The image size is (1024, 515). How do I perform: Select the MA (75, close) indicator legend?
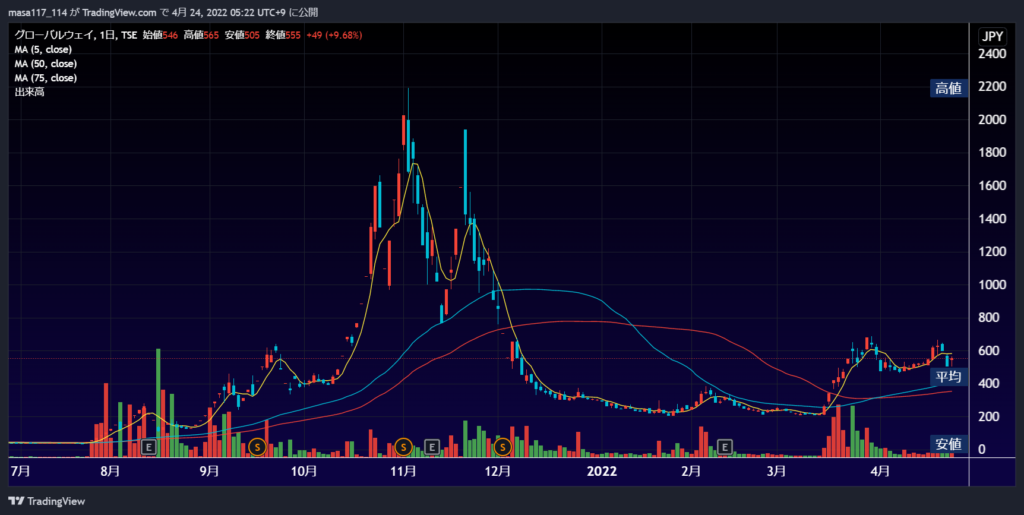pyautogui.click(x=46, y=78)
